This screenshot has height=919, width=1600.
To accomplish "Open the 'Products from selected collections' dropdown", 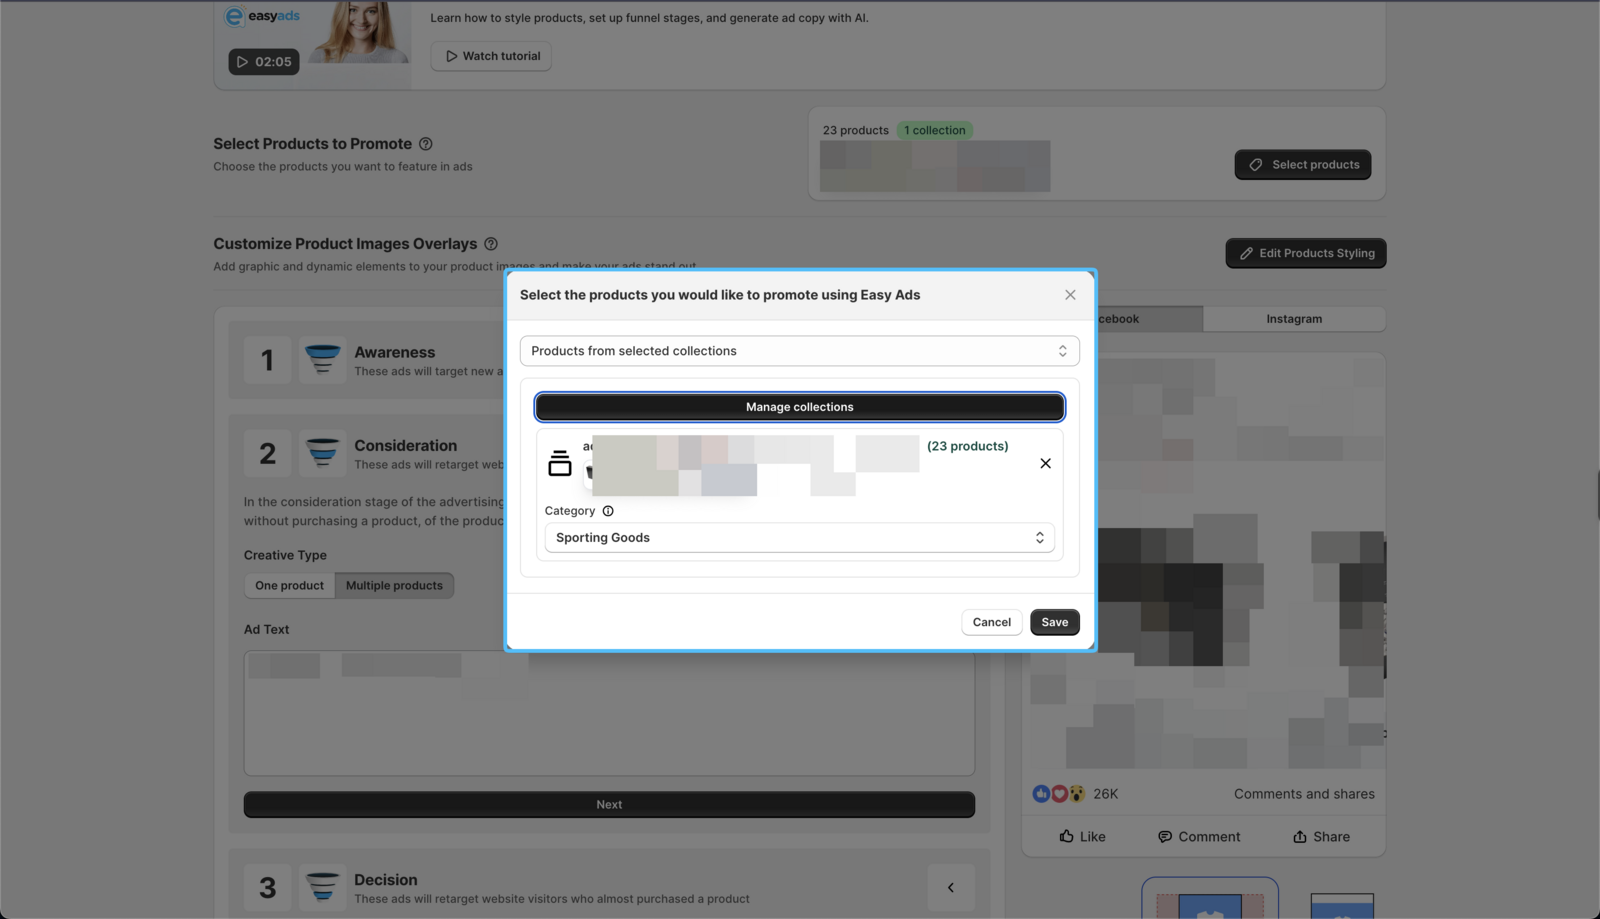I will point(799,351).
